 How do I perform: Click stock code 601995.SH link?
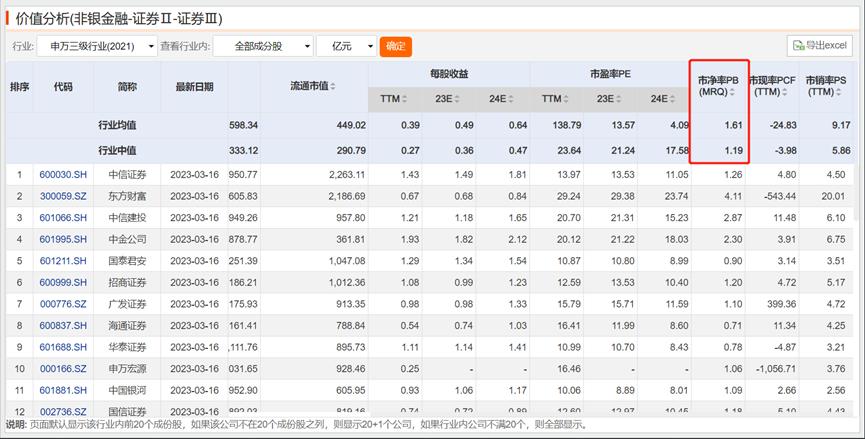pos(63,238)
